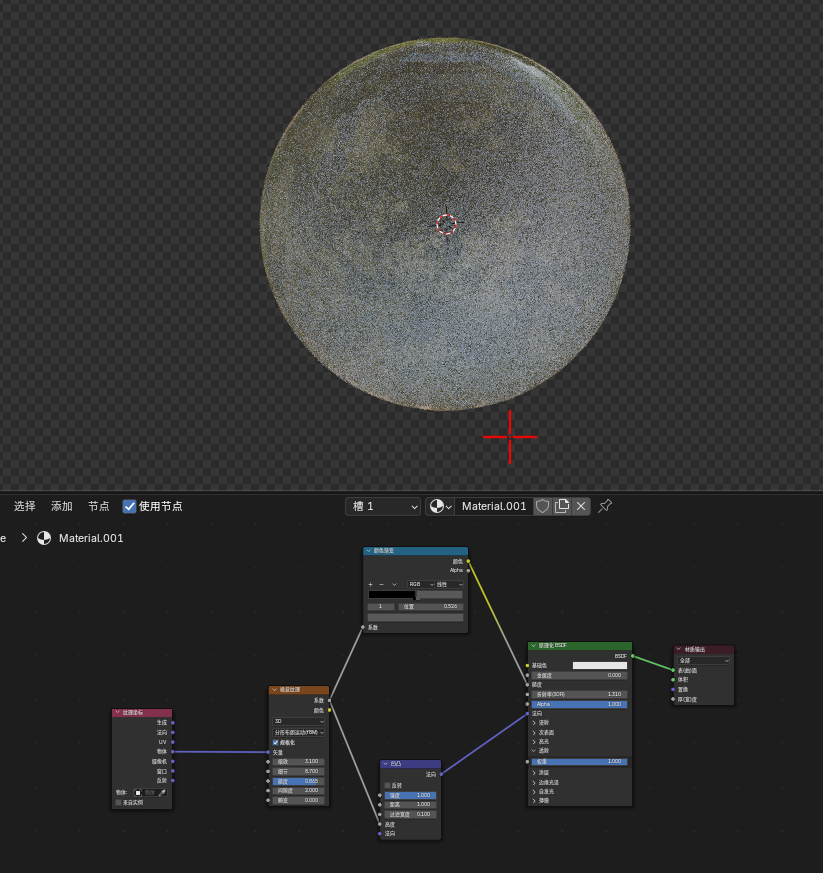Collapse the Principled BSDF node header arrow
823x873 pixels.
click(x=533, y=646)
